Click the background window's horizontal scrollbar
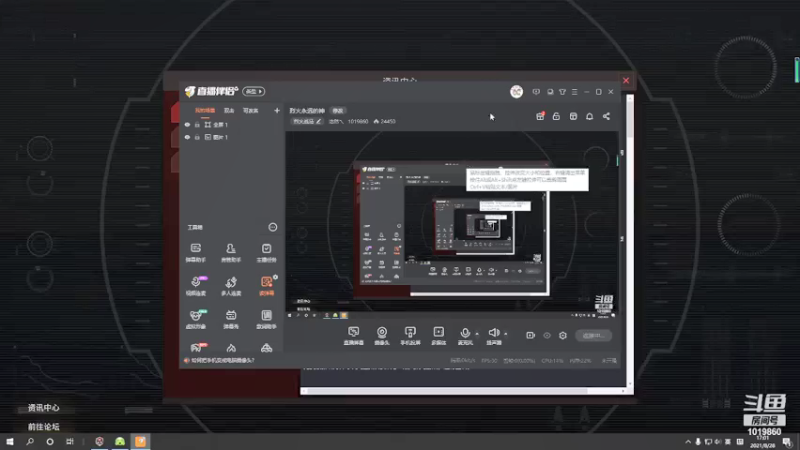The height and width of the screenshot is (450, 800). point(463,391)
